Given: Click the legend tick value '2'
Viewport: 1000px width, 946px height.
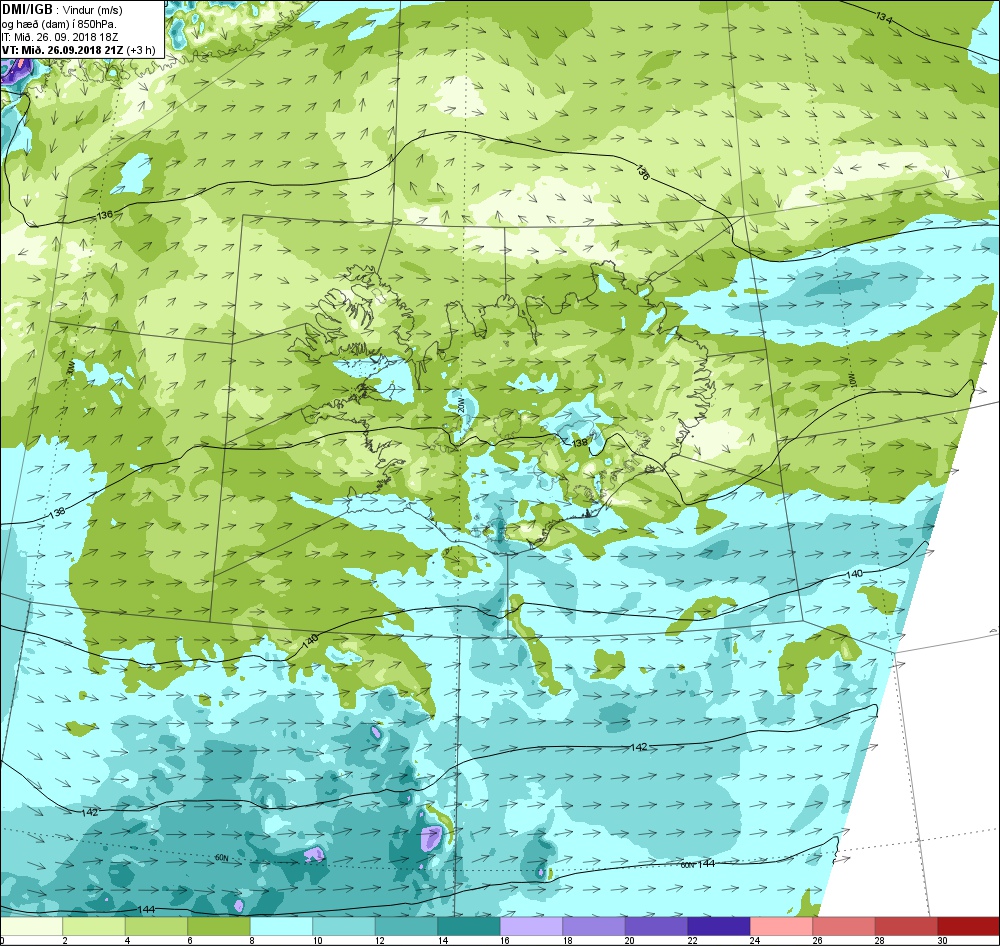Looking at the screenshot, I should point(65,940).
